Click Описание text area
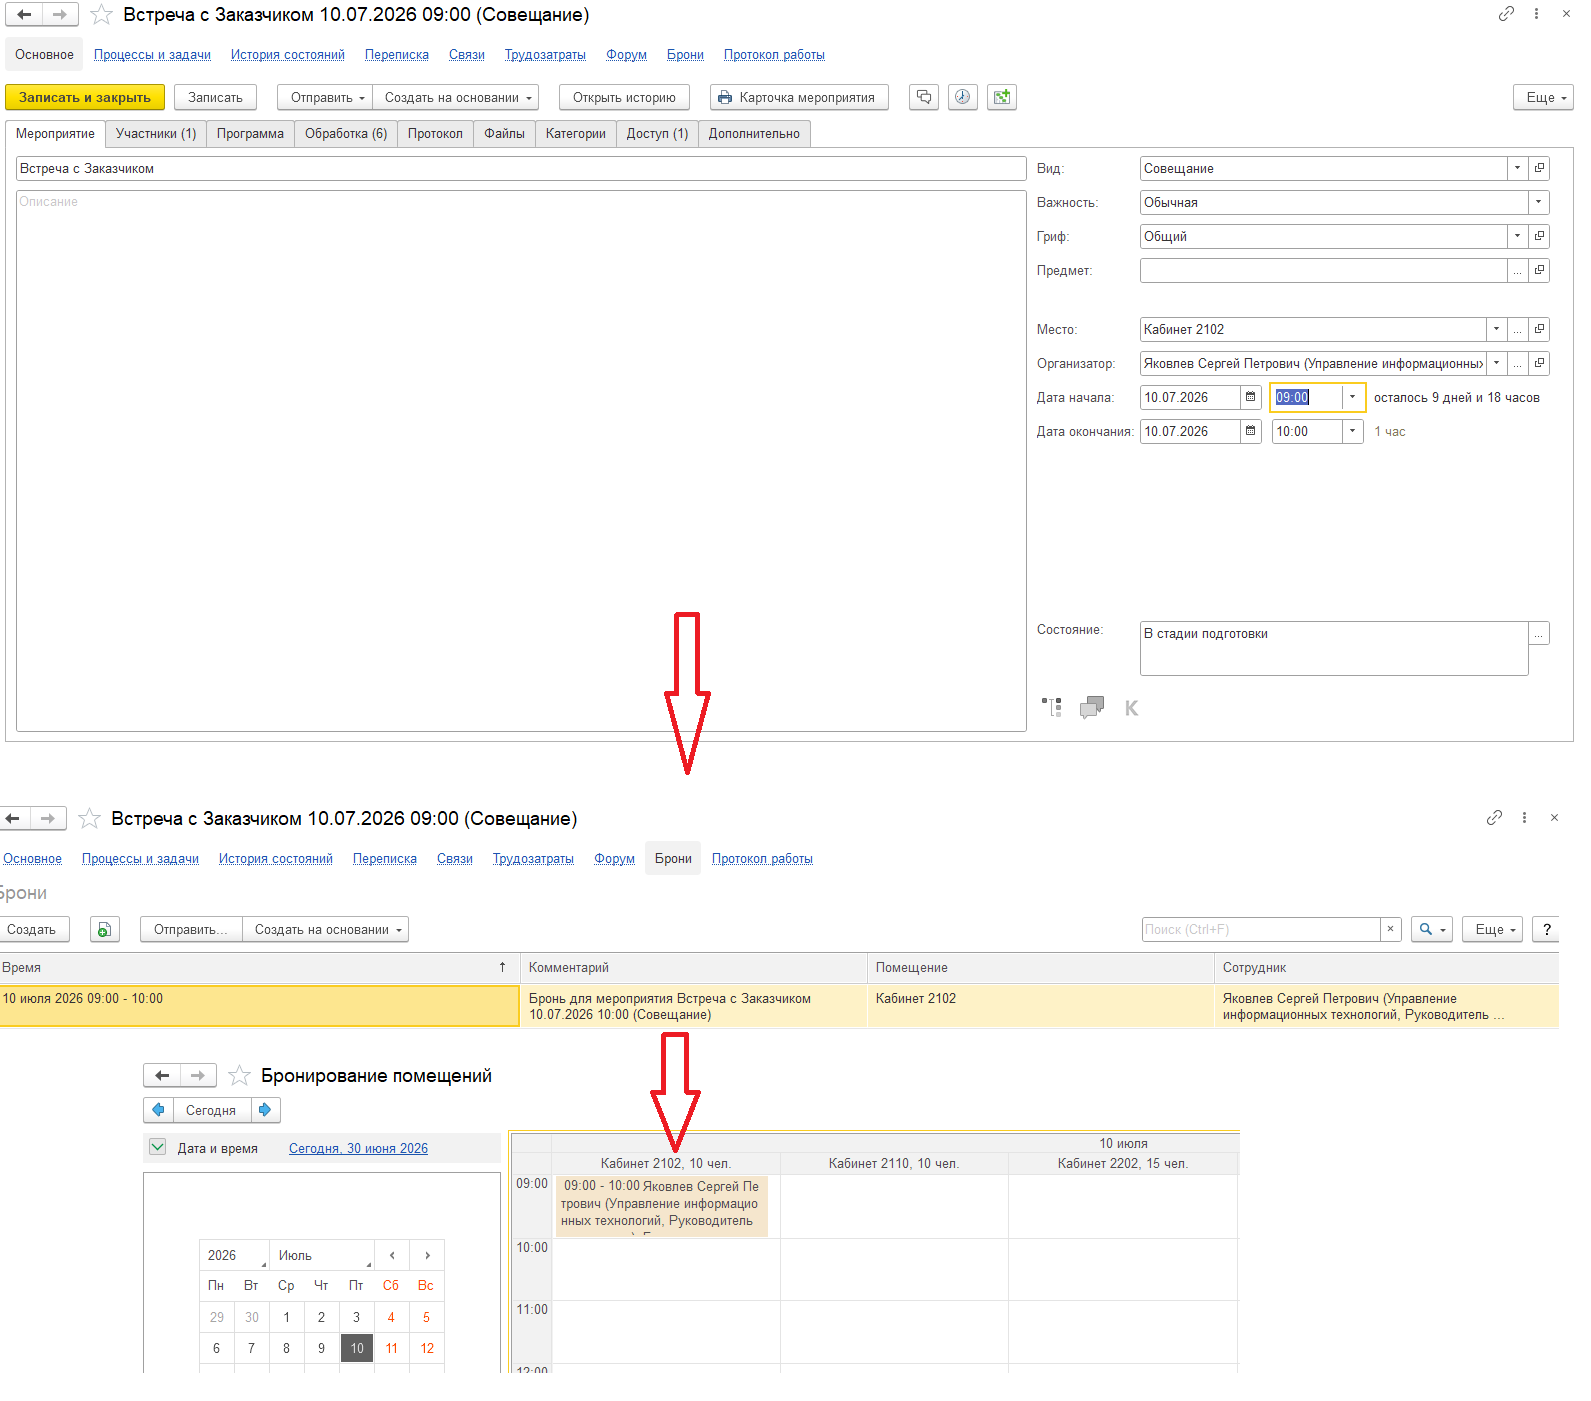Viewport: 1591px width, 1401px height. click(x=521, y=461)
